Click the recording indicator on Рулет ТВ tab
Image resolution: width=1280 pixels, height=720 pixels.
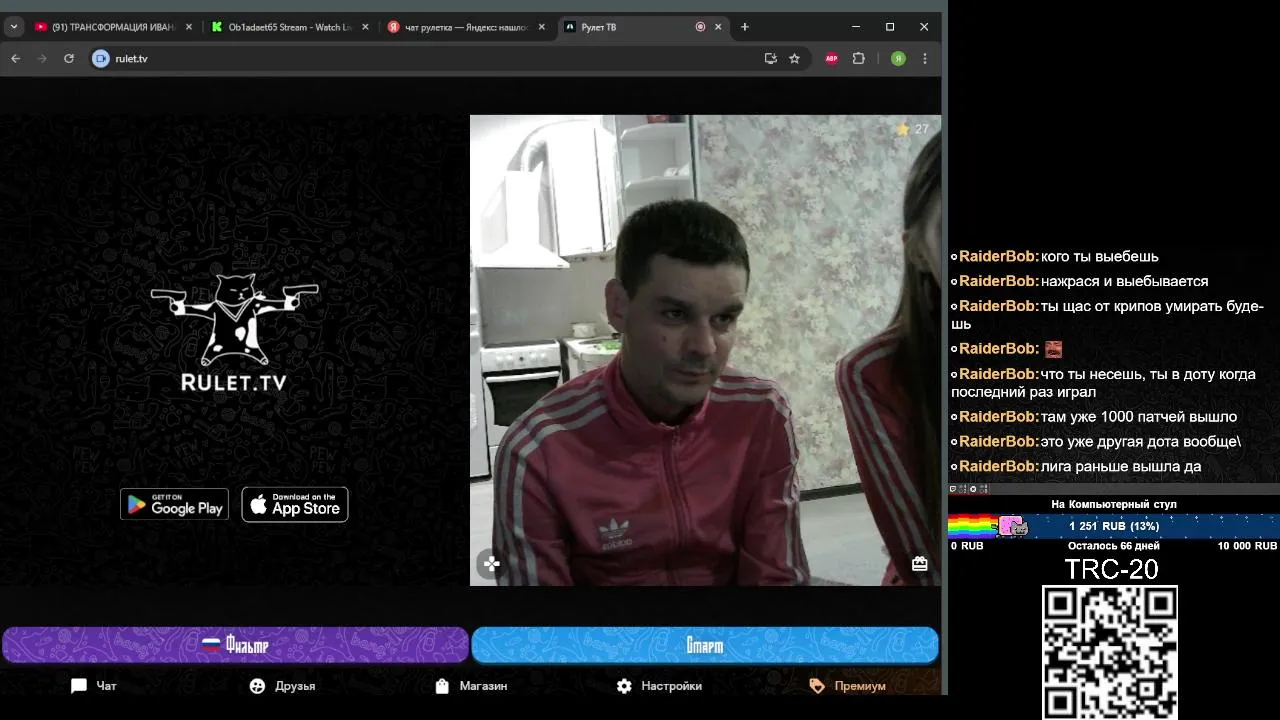click(700, 27)
